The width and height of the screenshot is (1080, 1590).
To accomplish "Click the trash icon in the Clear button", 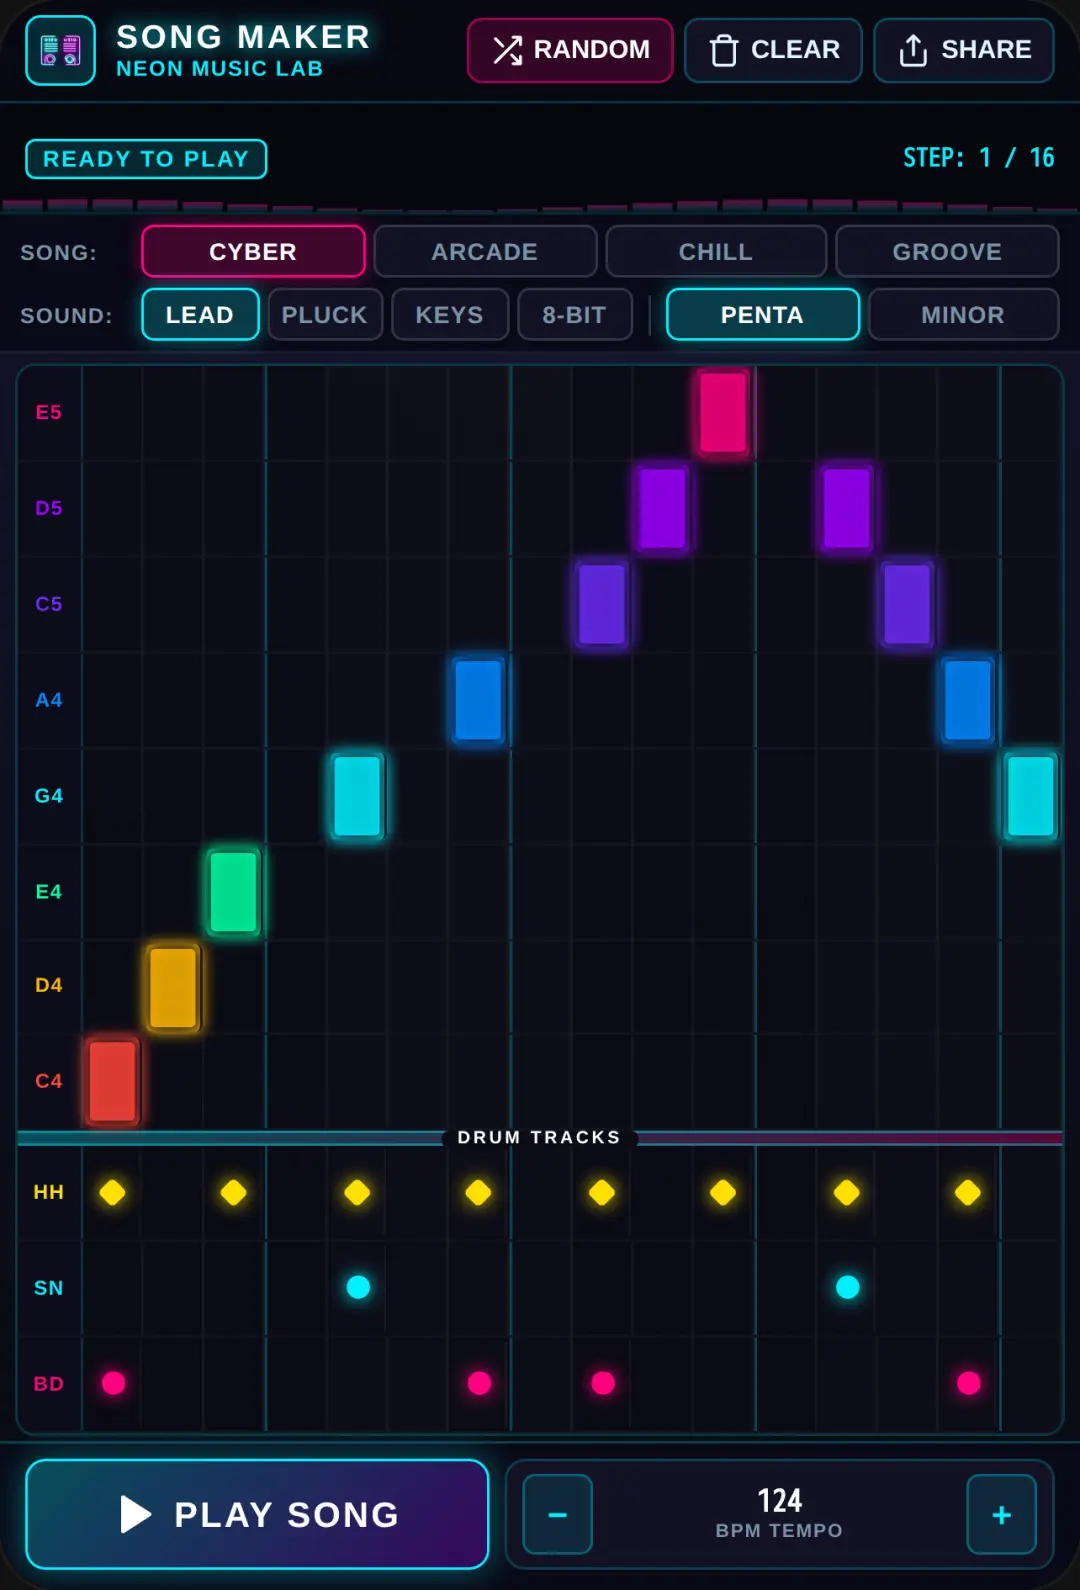I will pyautogui.click(x=724, y=50).
